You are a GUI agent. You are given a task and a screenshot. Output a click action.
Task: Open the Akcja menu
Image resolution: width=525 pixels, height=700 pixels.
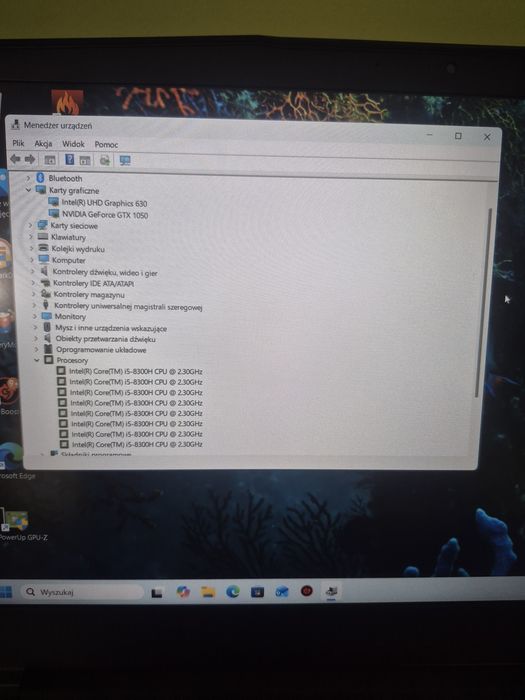tap(43, 143)
